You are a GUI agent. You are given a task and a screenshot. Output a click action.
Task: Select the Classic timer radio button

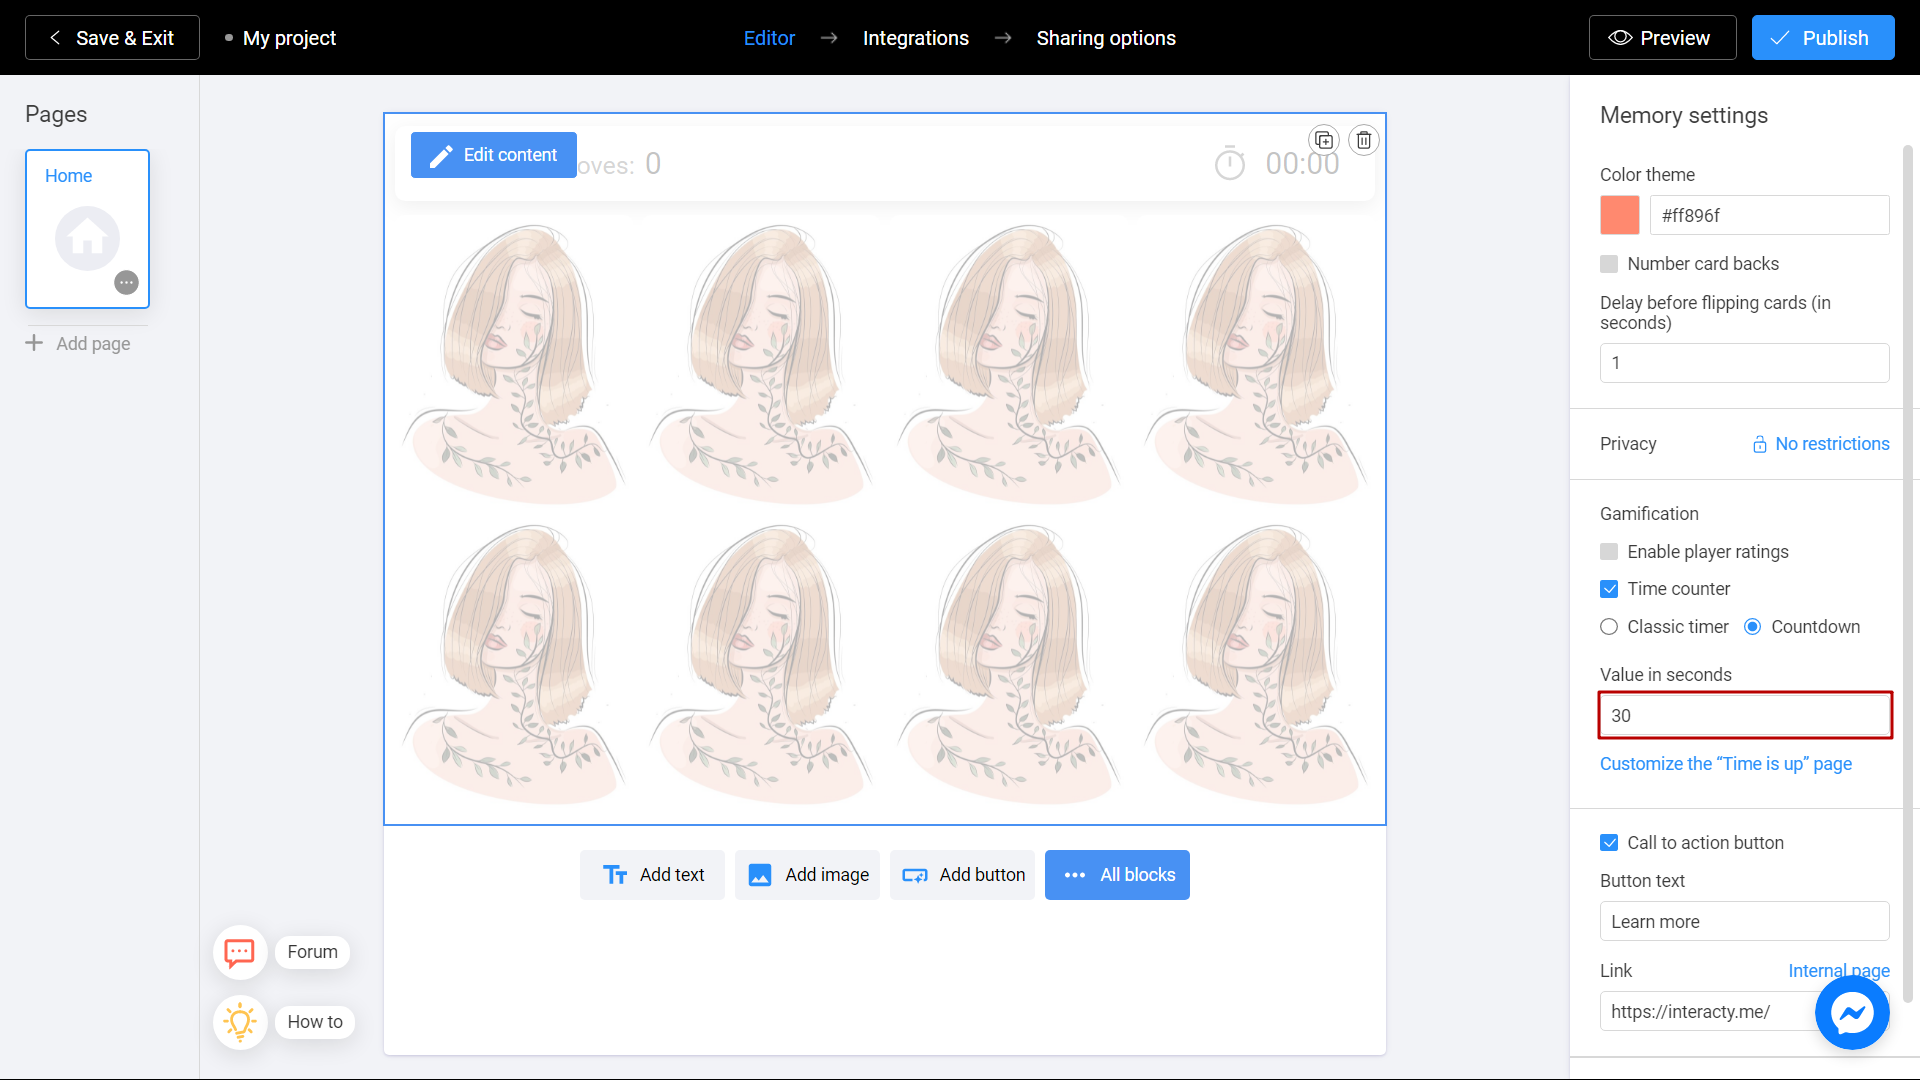coord(1609,626)
